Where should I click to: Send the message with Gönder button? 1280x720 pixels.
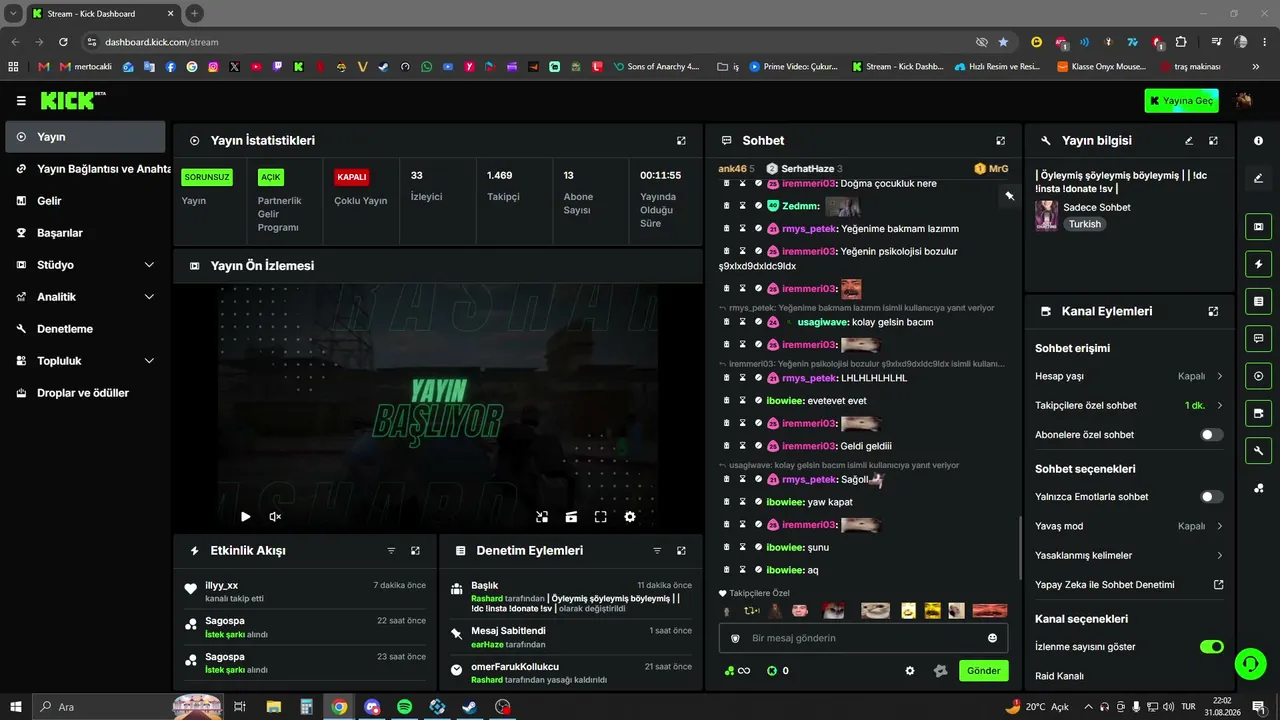tap(983, 671)
